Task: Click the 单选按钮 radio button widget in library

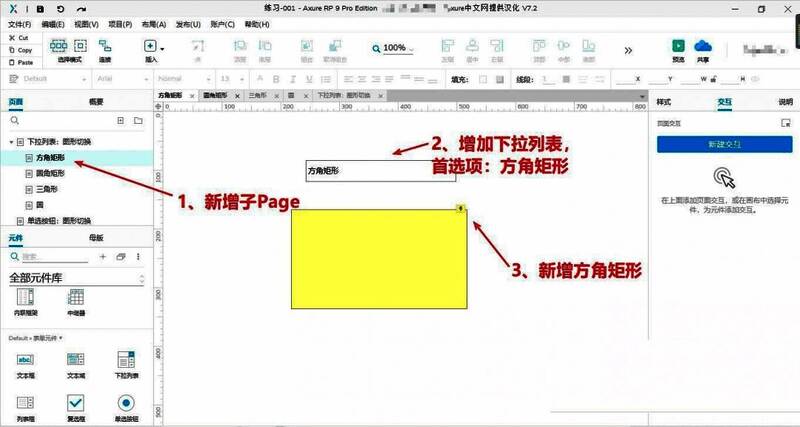Action: 126,403
